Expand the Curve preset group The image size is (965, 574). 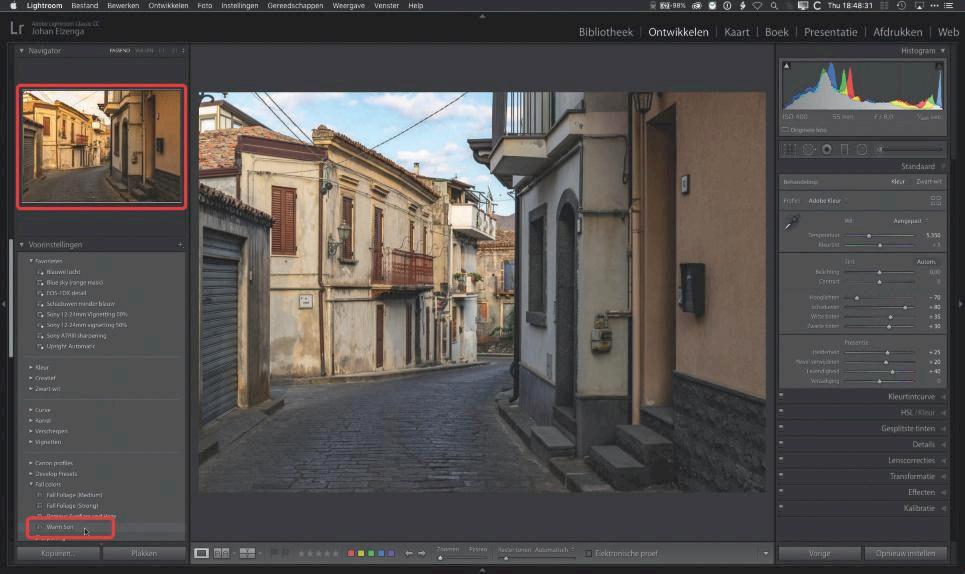pyautogui.click(x=31, y=410)
